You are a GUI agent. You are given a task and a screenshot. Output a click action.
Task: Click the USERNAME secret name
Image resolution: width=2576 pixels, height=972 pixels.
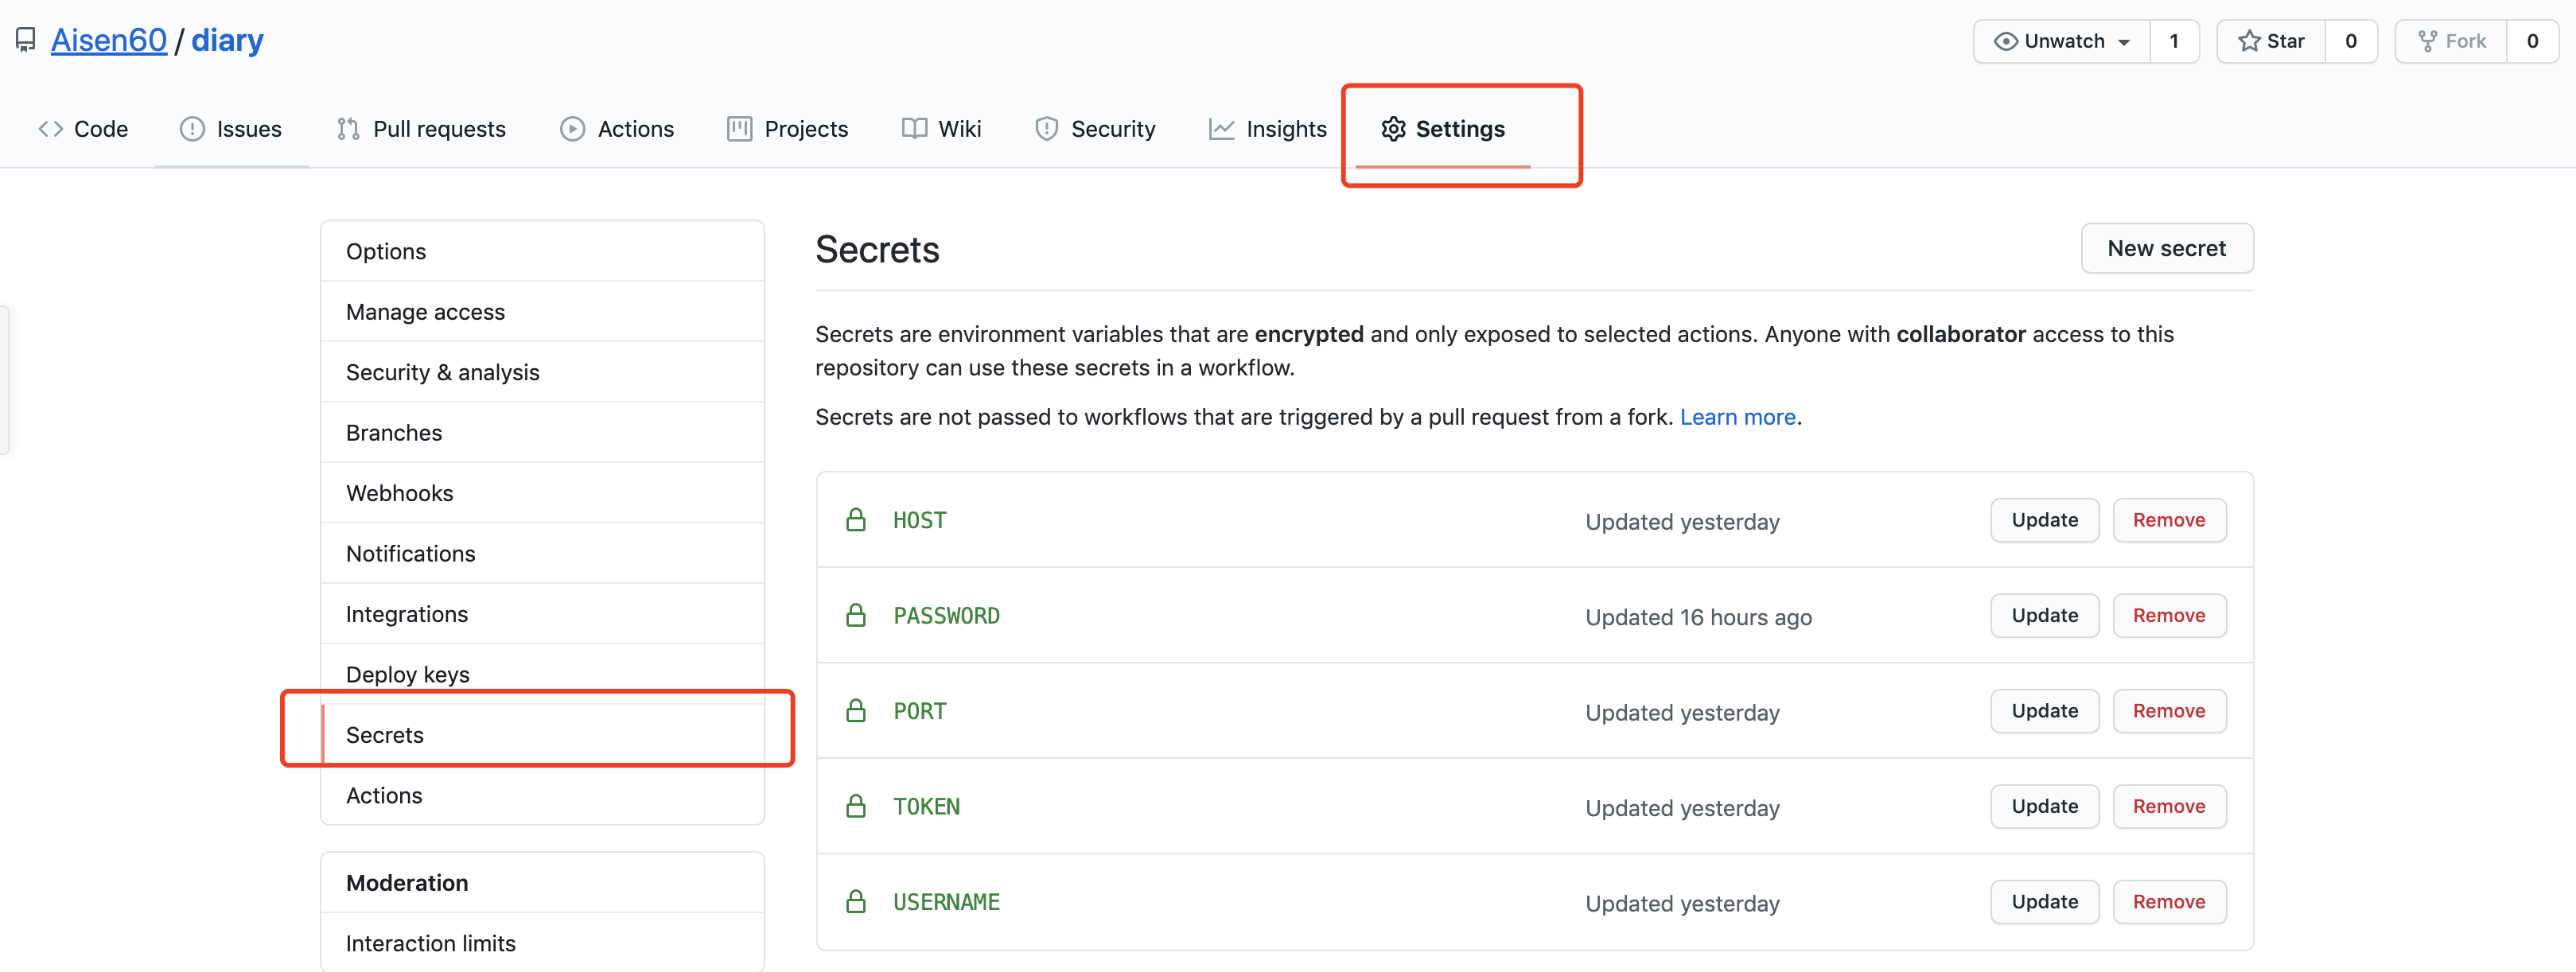(x=946, y=902)
